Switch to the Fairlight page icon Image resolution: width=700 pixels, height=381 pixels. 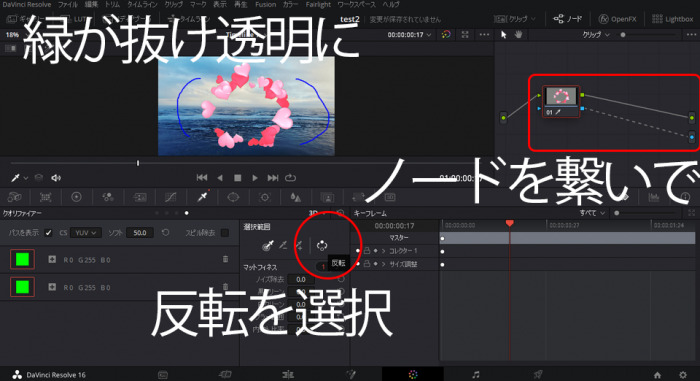(476, 374)
